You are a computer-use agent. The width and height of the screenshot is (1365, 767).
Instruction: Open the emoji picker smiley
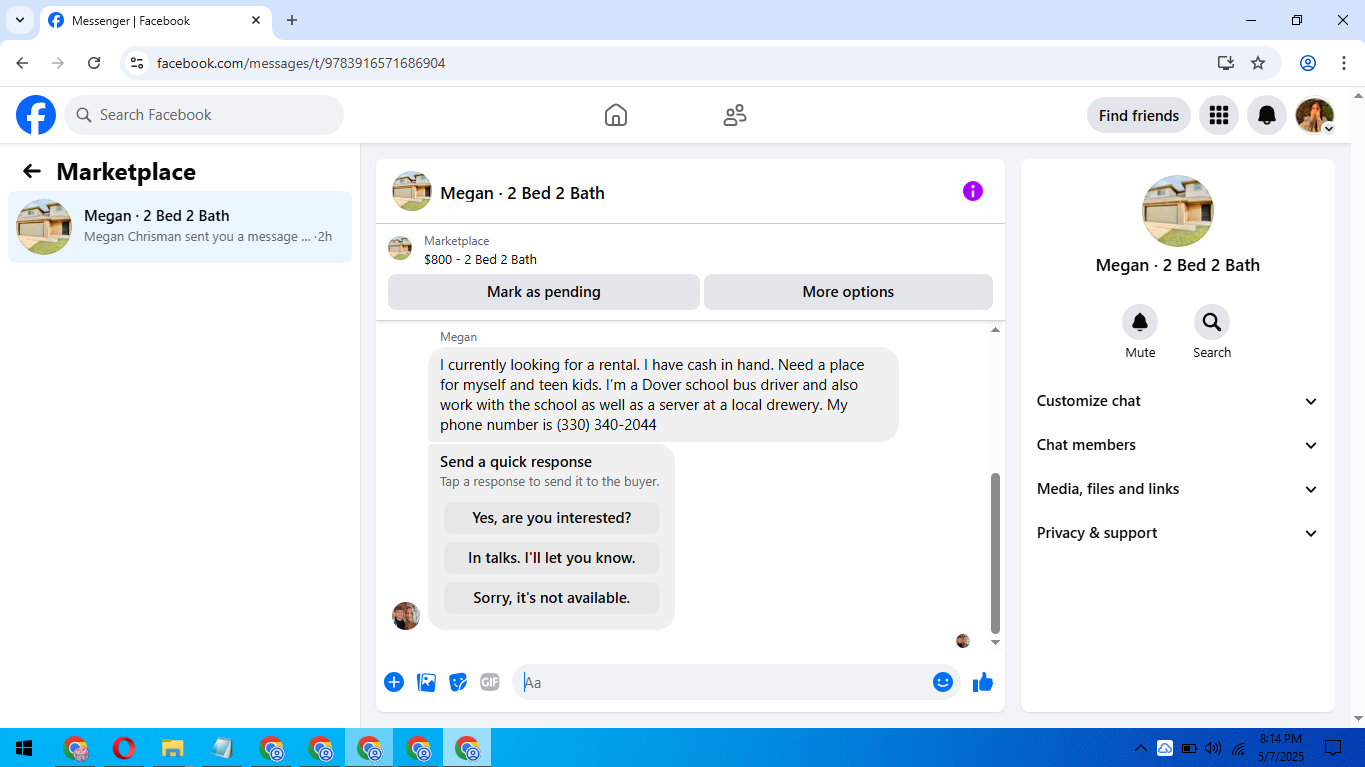tap(943, 682)
